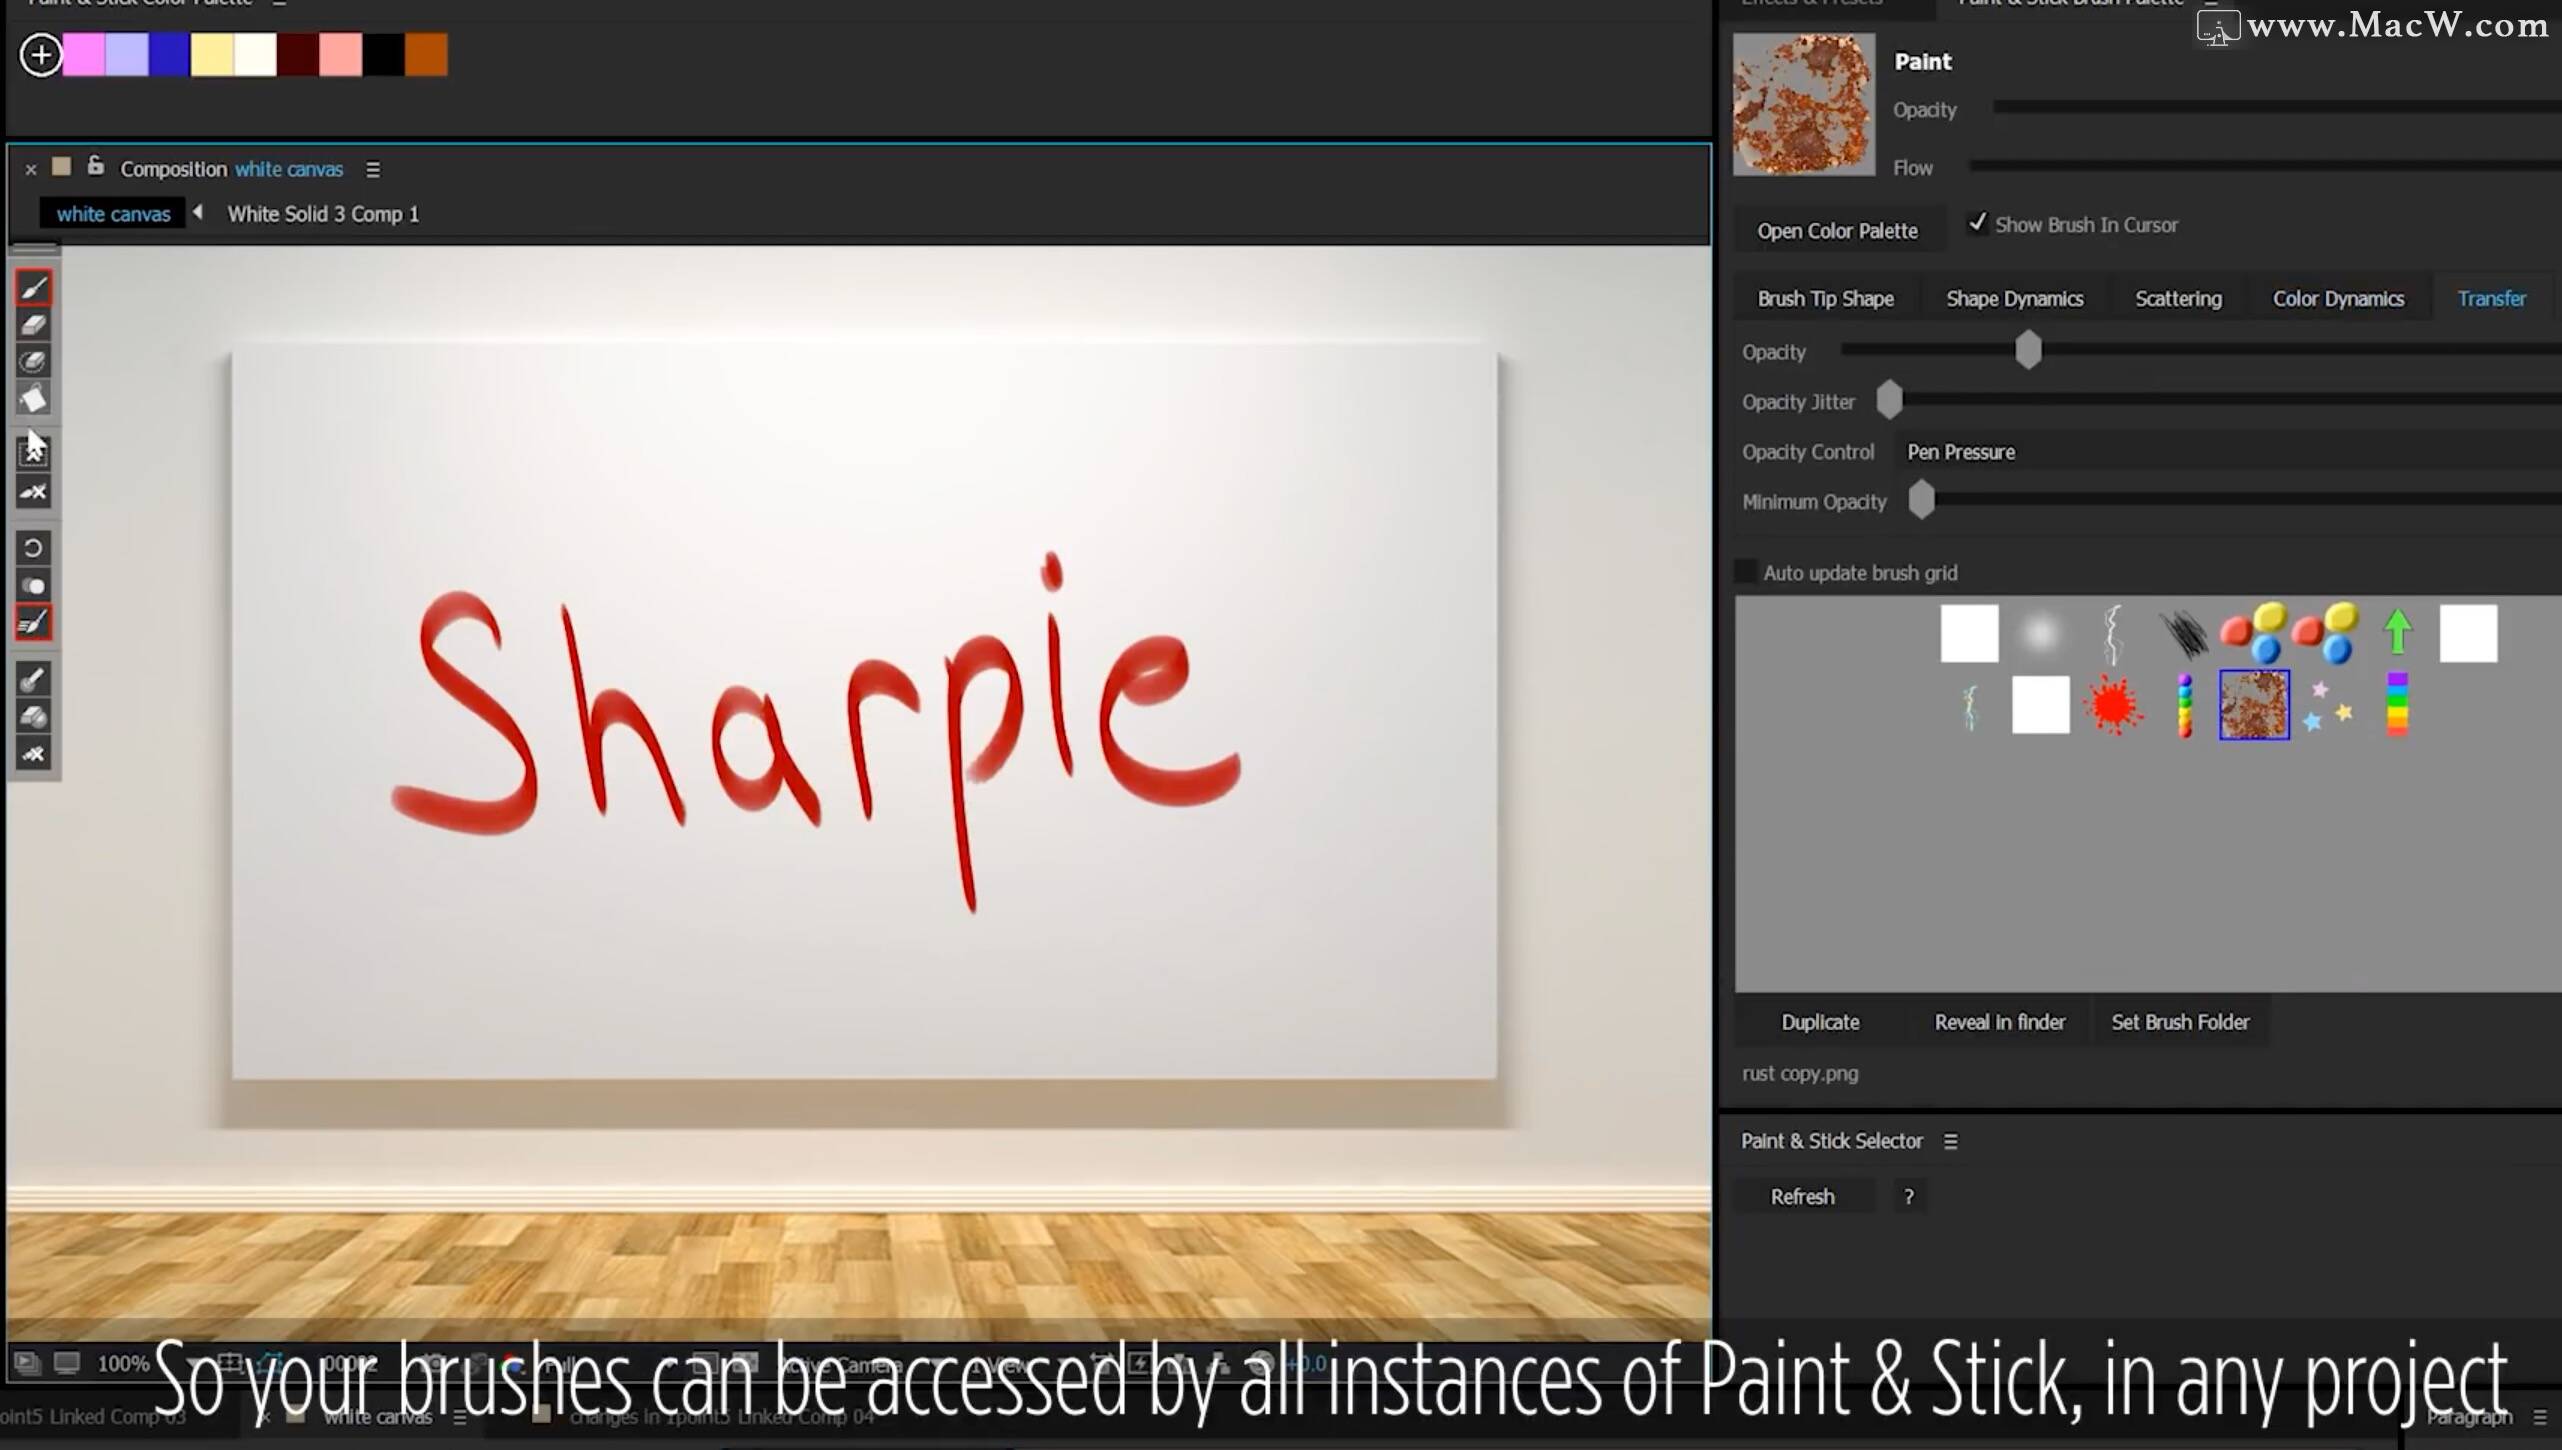Select the Brush tool in the left toolbar
This screenshot has height=1450, width=2562.
[33, 287]
